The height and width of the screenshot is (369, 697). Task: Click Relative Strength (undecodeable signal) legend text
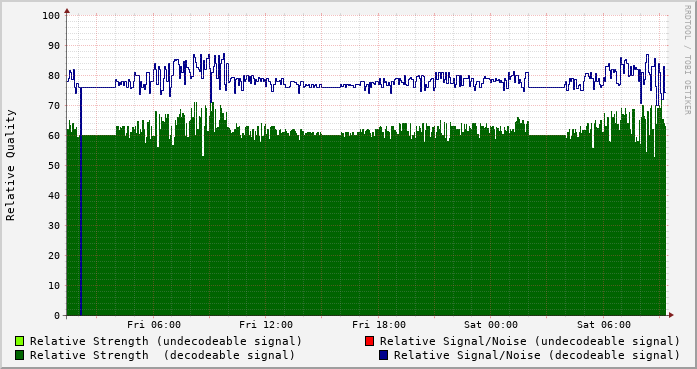tap(166, 341)
